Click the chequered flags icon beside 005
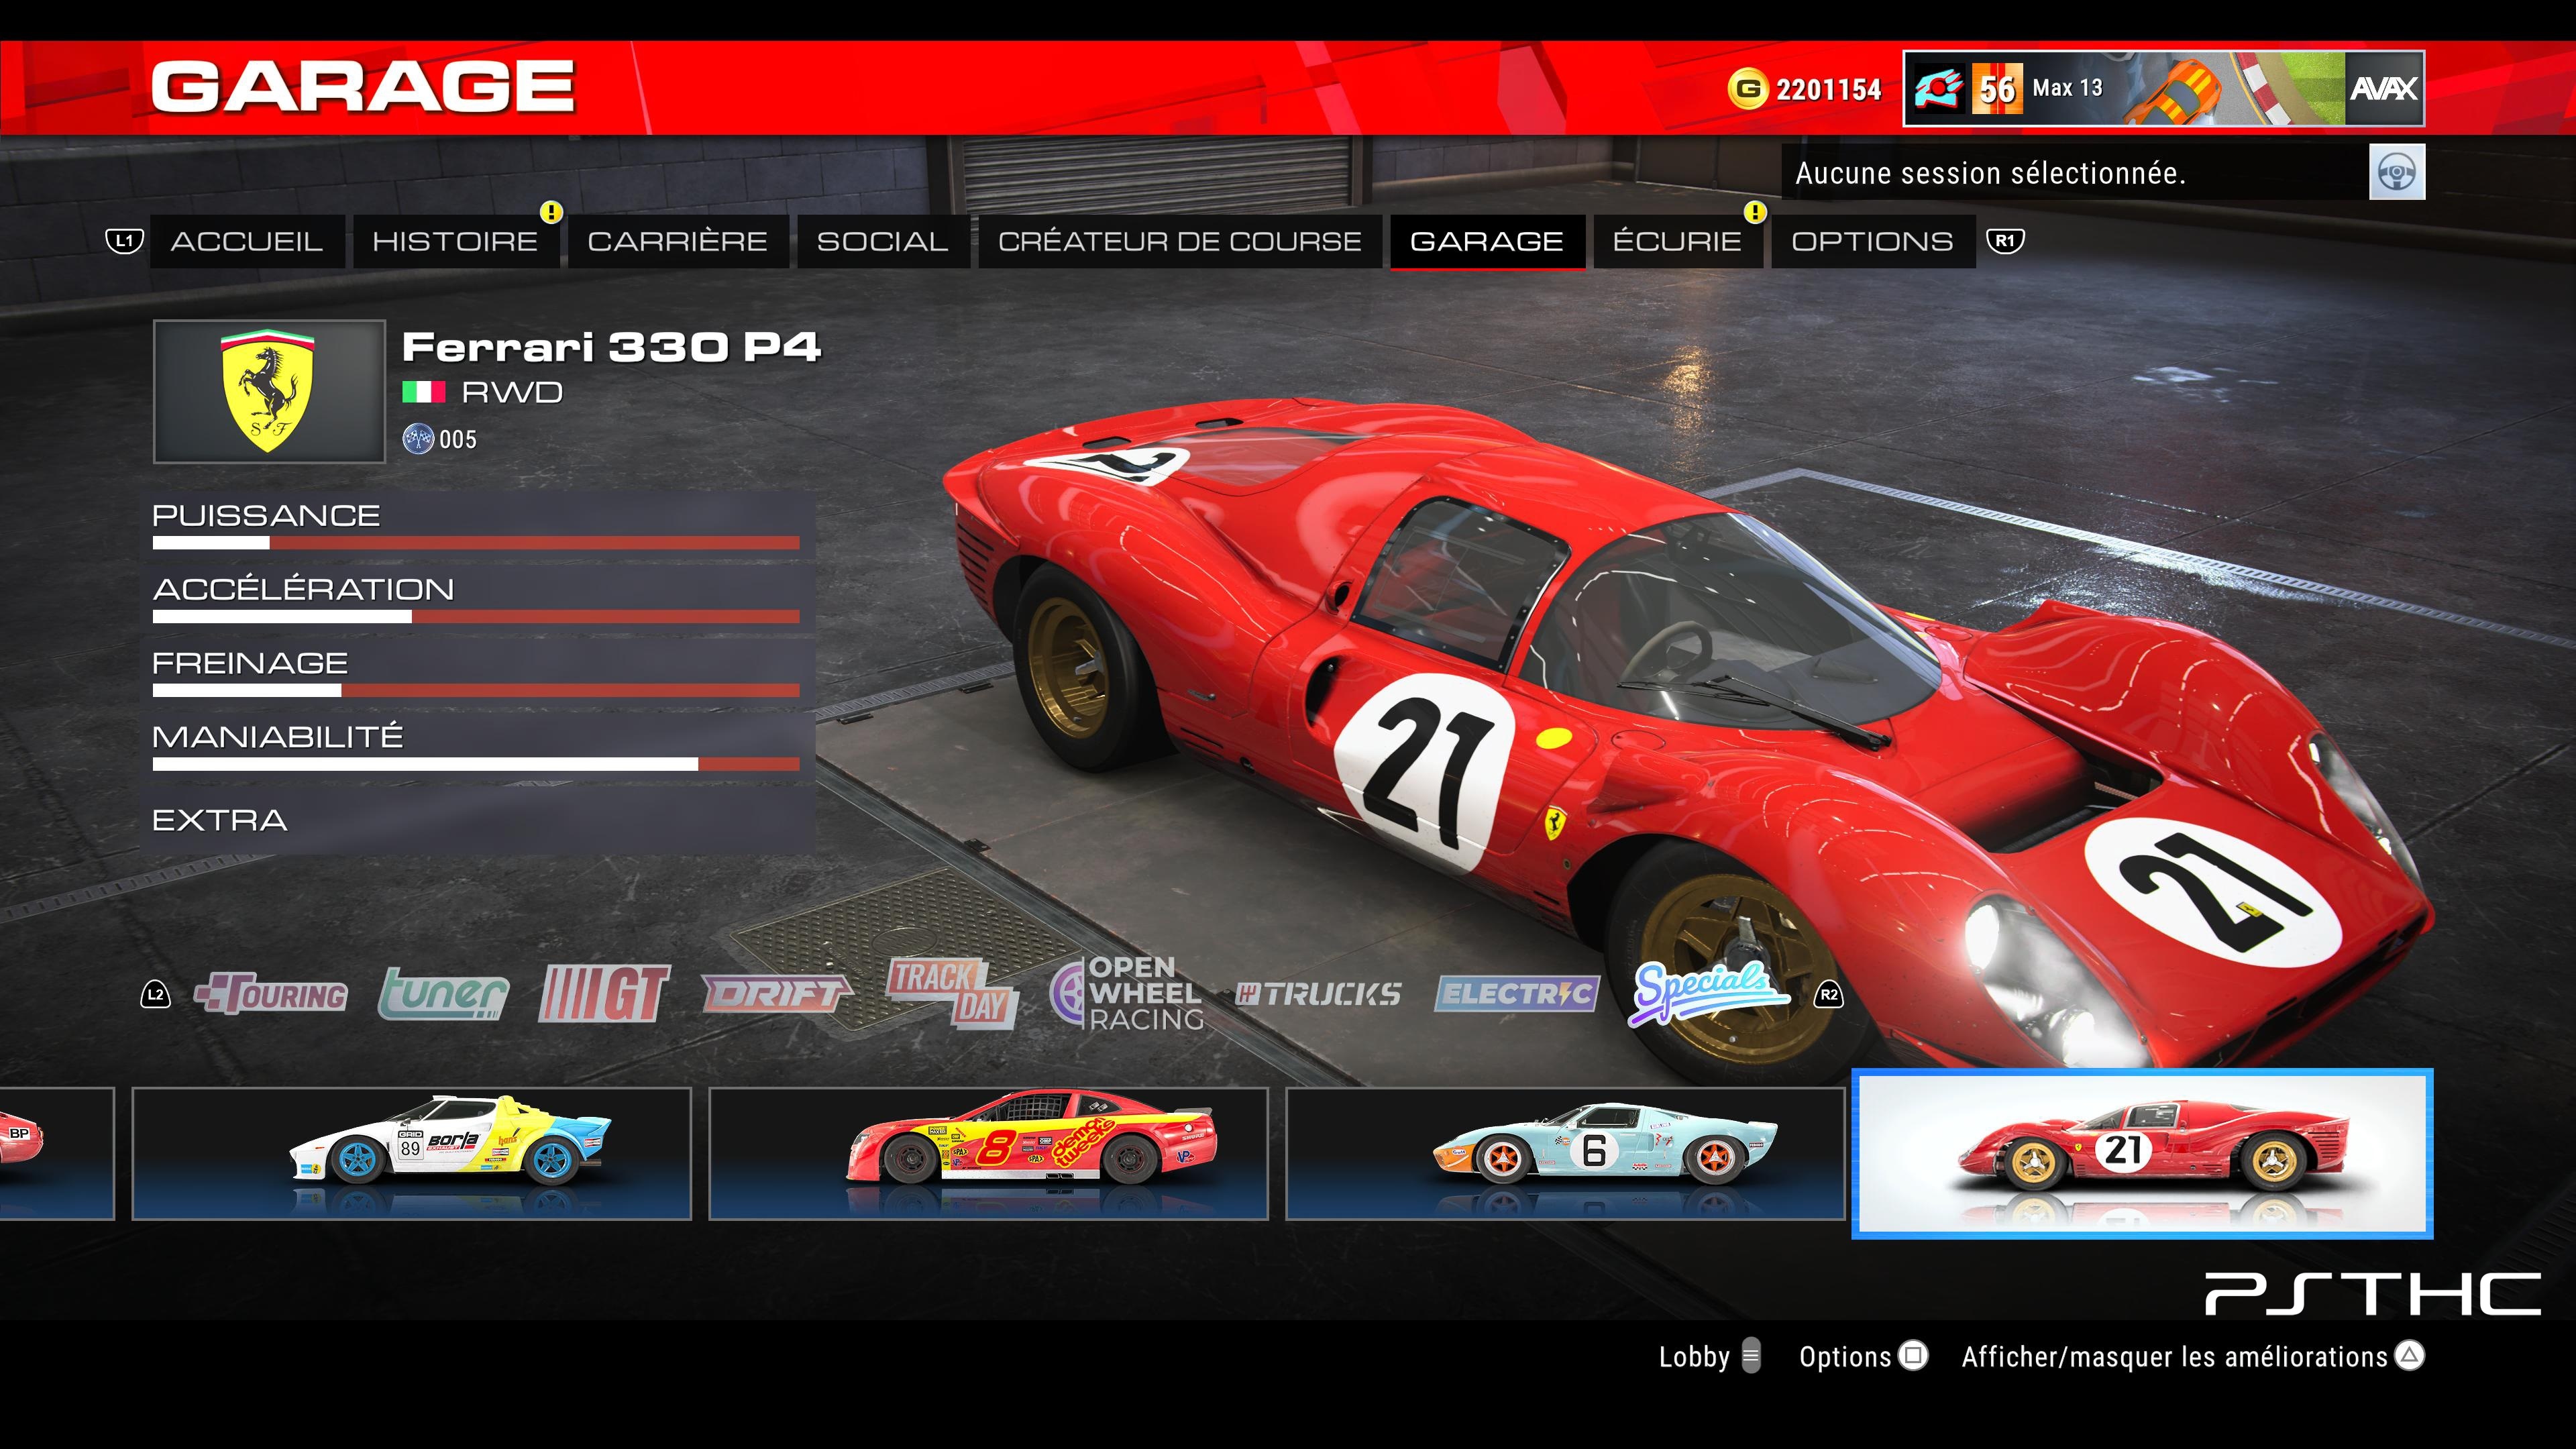The width and height of the screenshot is (2576, 1449). point(417,439)
